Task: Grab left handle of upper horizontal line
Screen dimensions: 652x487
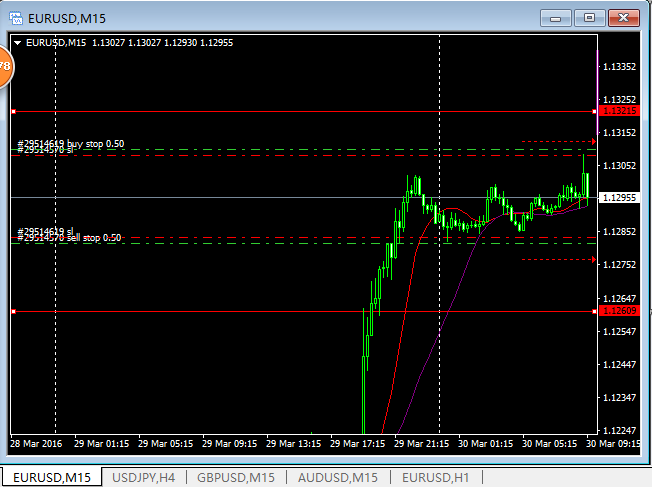Action: pos(13,112)
